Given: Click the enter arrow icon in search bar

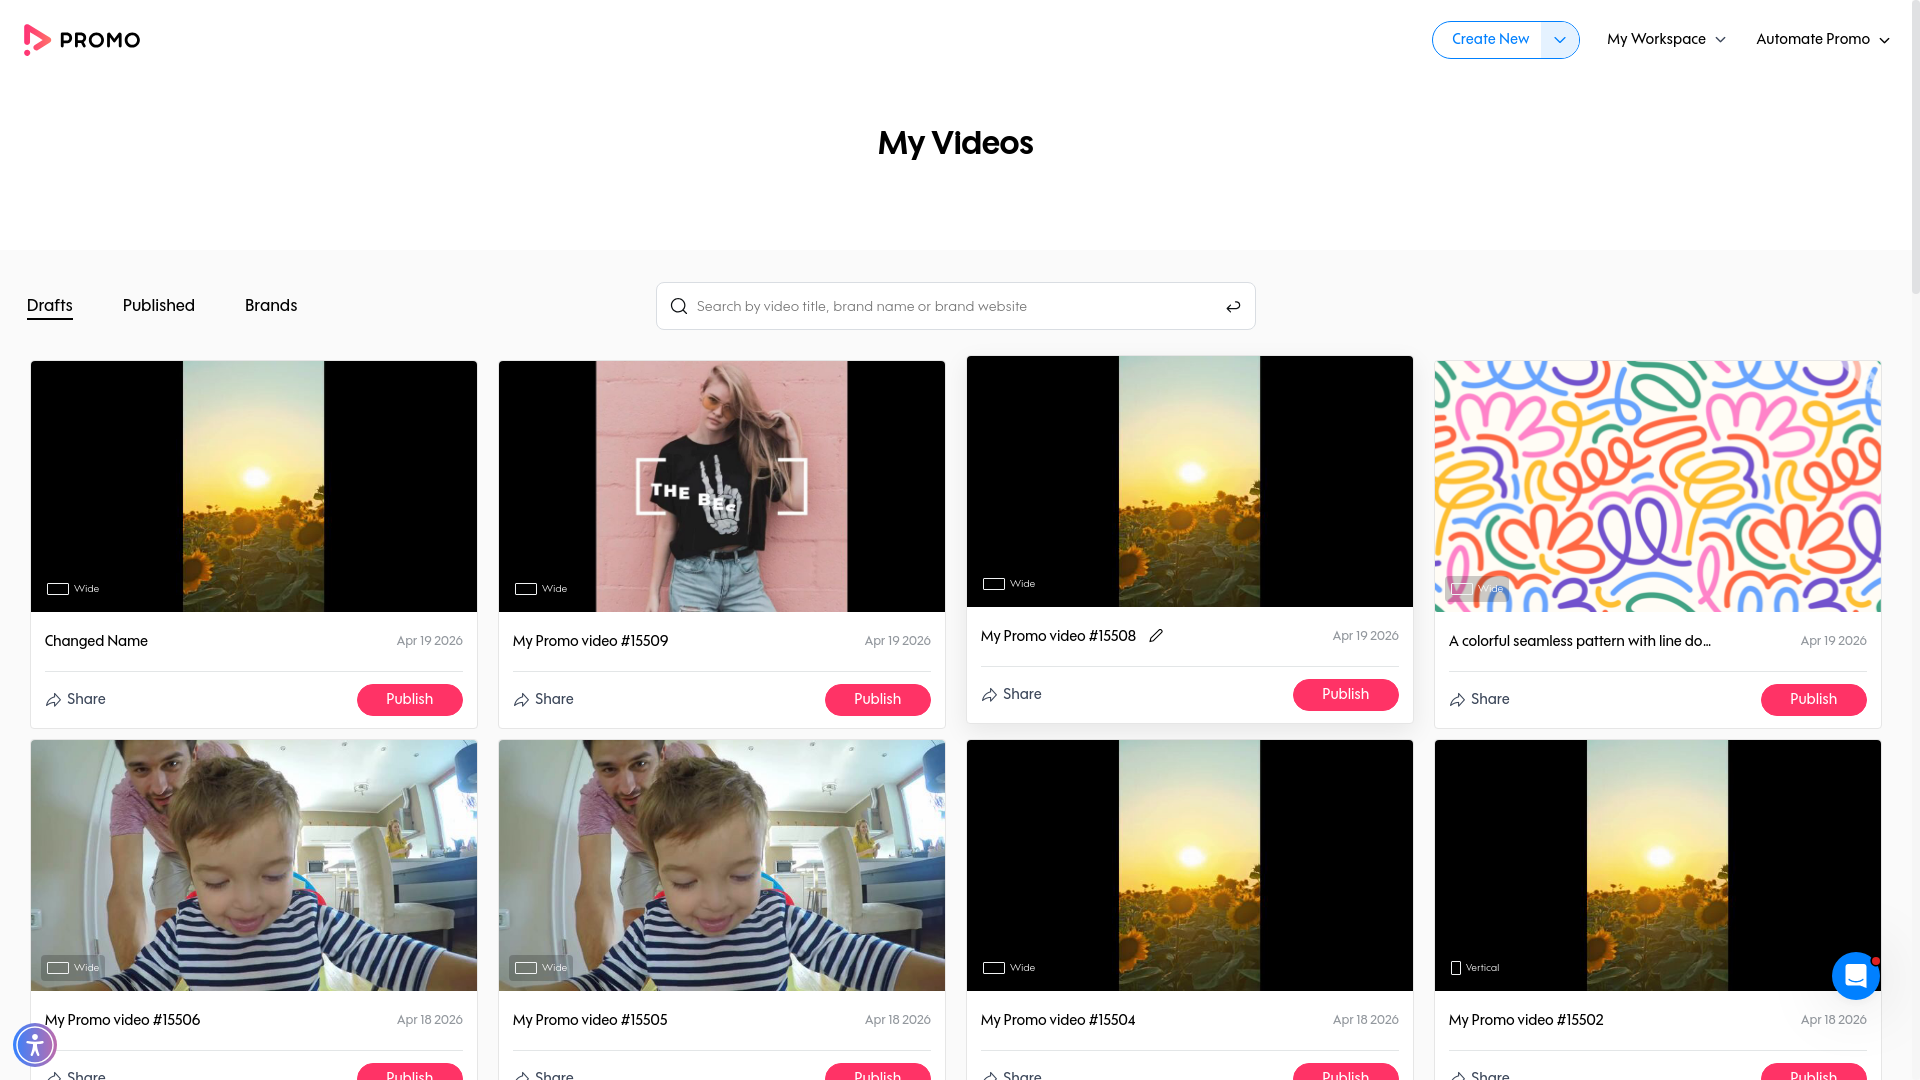Looking at the screenshot, I should click(1233, 306).
